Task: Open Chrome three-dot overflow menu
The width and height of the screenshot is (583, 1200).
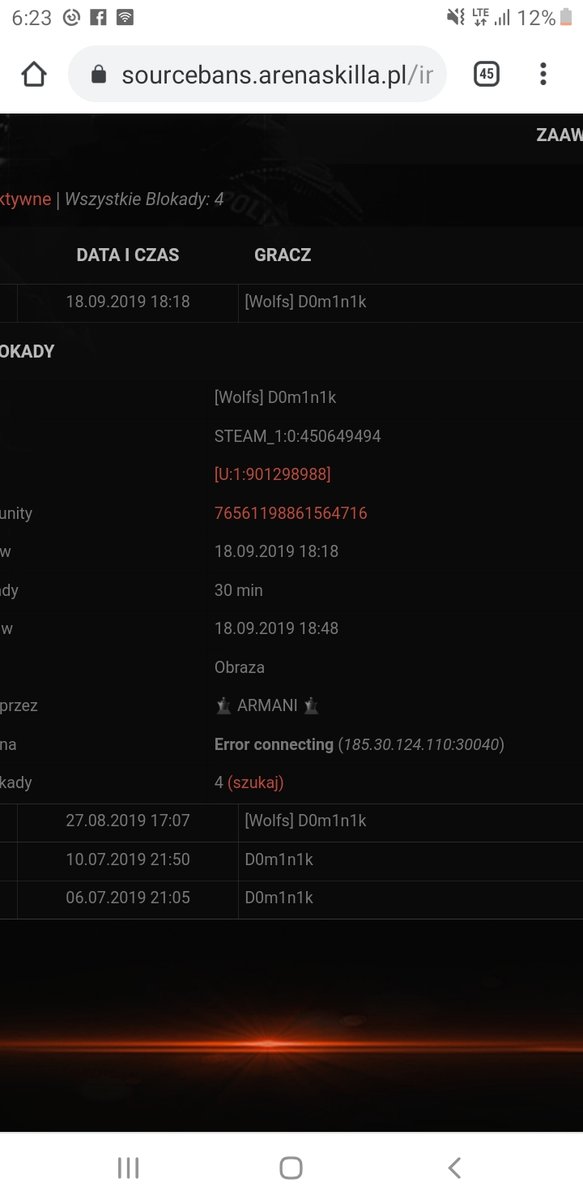Action: (543, 74)
